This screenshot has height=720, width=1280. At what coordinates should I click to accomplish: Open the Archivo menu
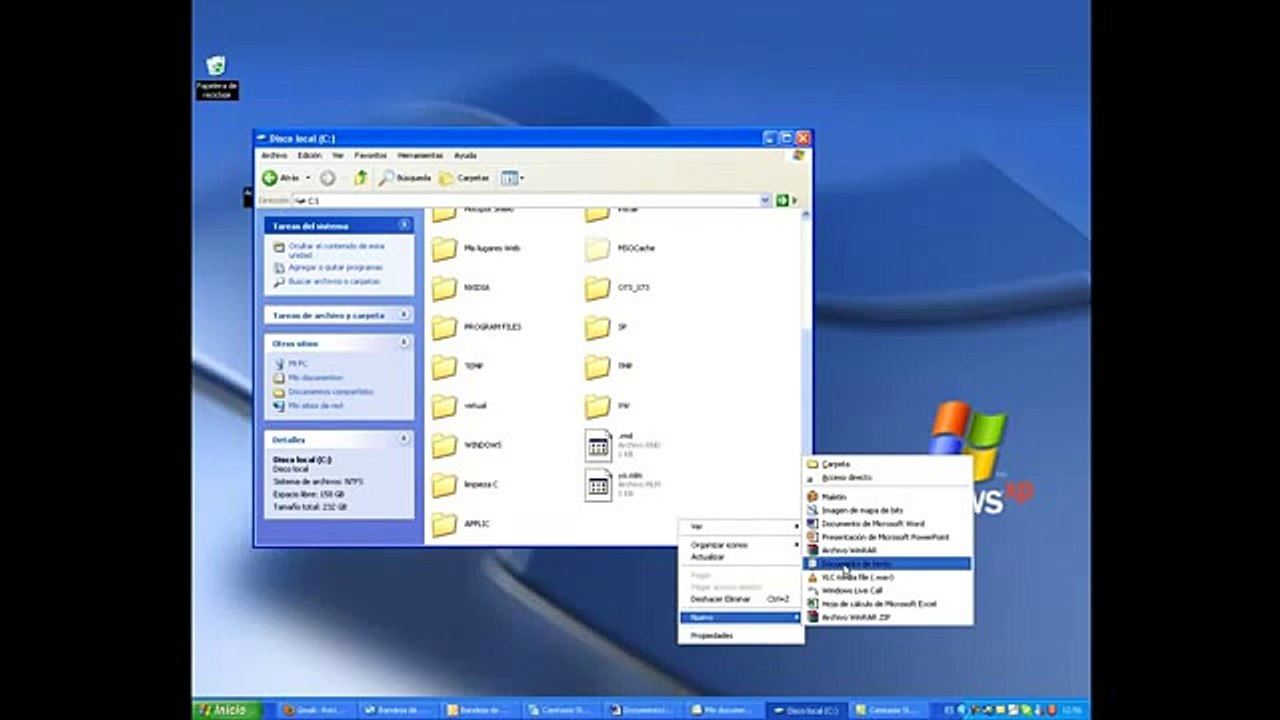point(274,156)
